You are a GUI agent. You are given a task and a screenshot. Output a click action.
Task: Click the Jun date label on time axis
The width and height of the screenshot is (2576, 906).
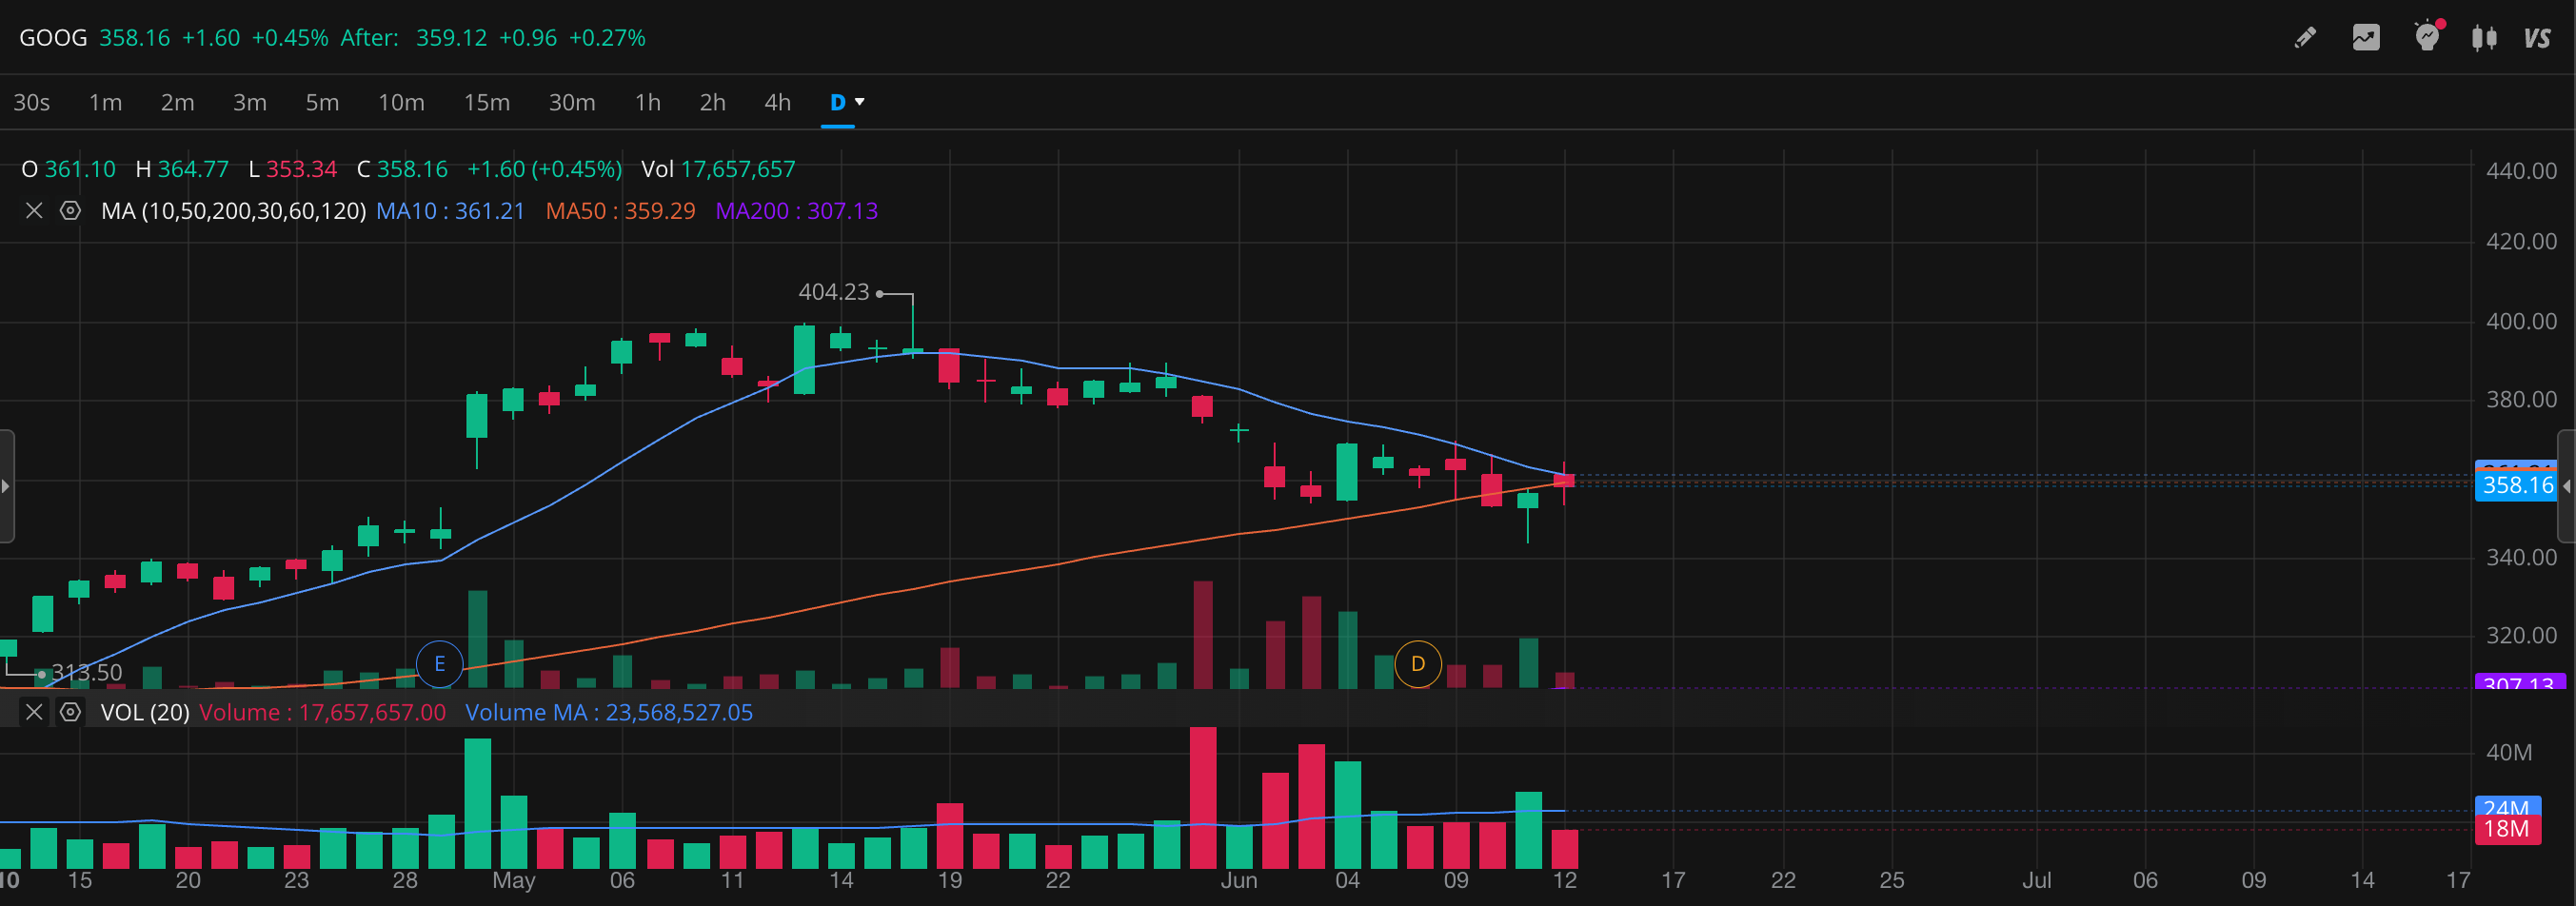click(1239, 881)
